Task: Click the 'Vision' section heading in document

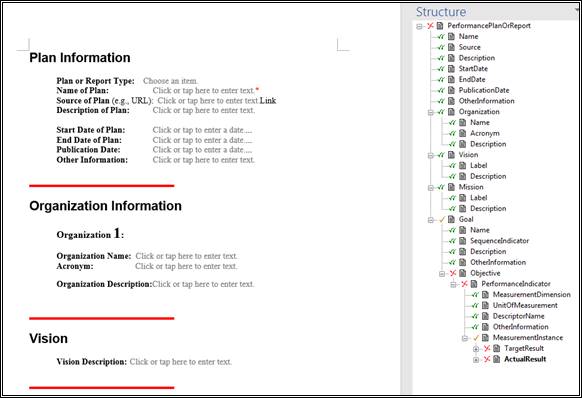Action: 48,339
